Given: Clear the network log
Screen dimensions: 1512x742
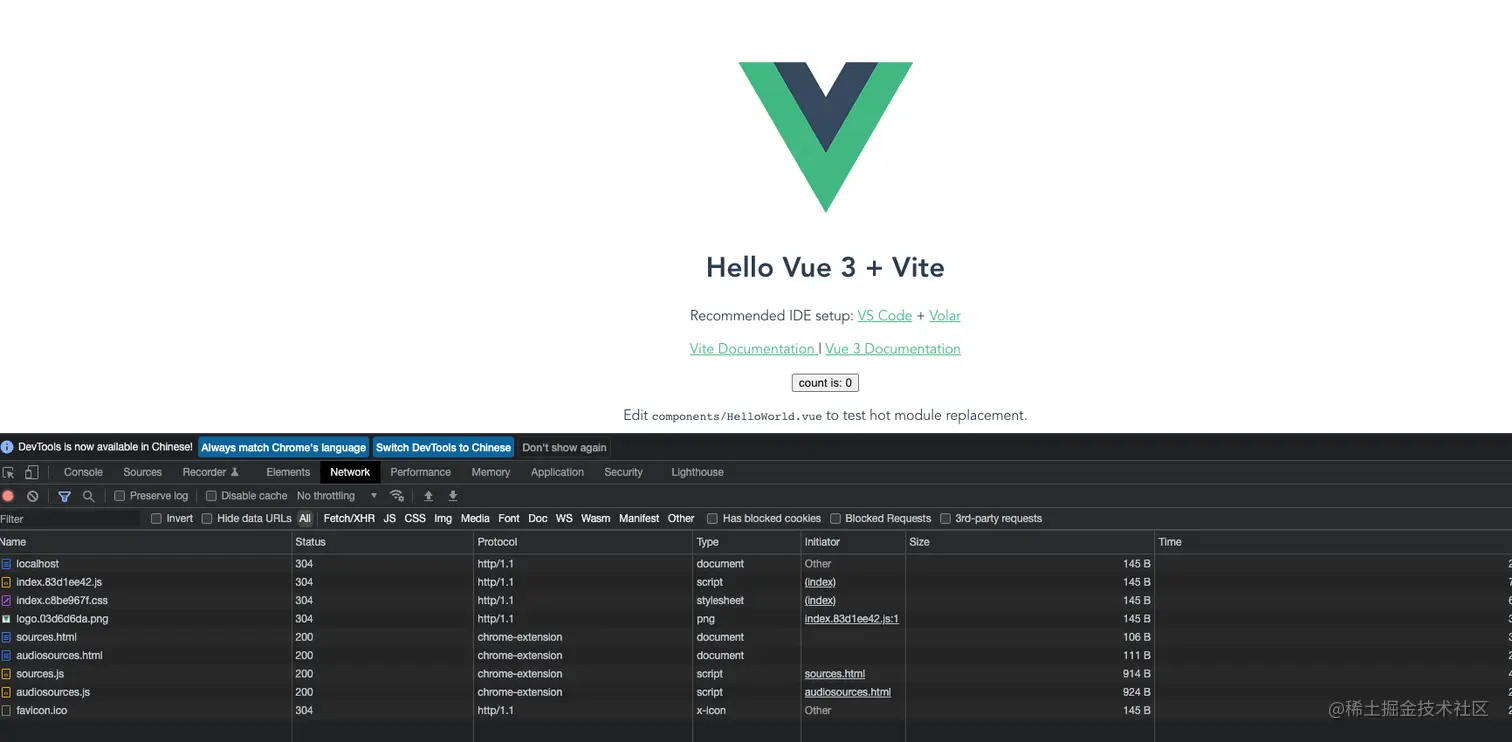Looking at the screenshot, I should pos(33,496).
